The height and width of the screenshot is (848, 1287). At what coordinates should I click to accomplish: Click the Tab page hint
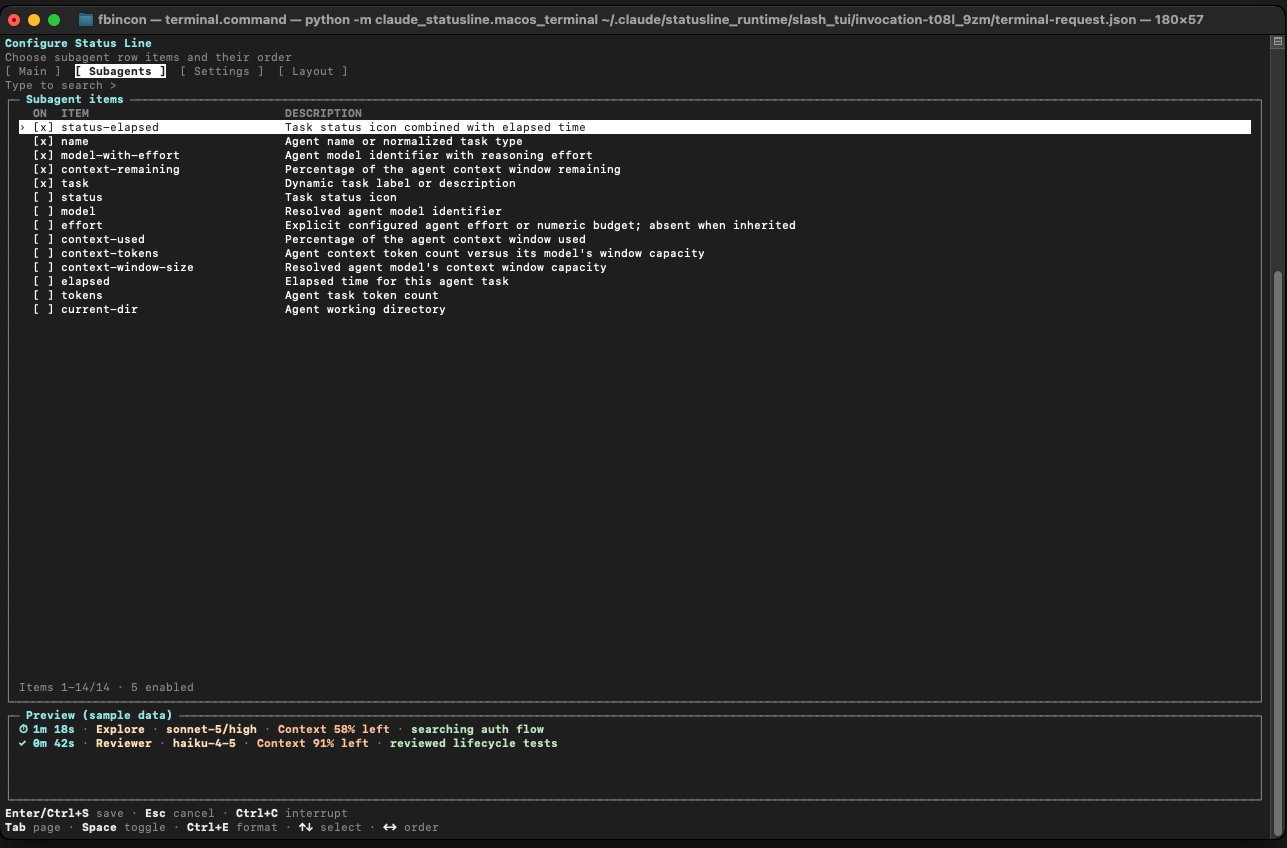point(33,828)
